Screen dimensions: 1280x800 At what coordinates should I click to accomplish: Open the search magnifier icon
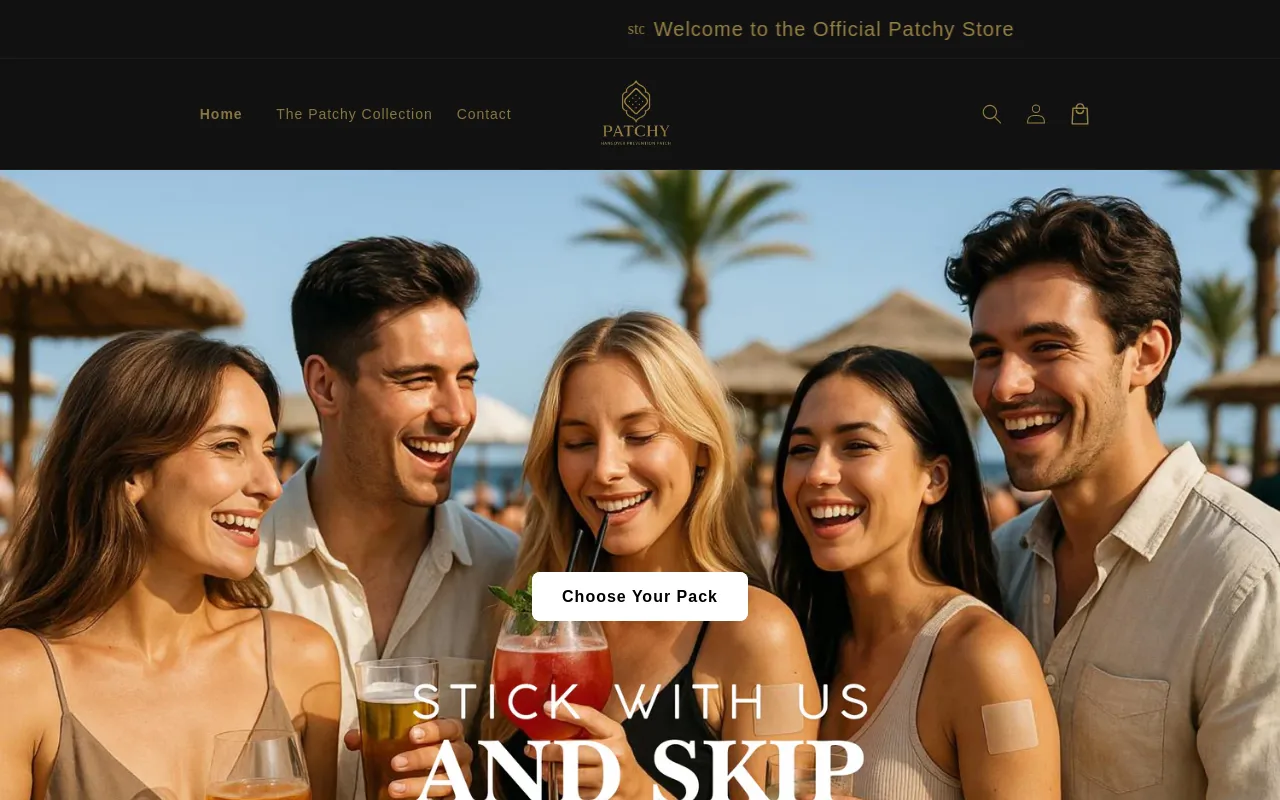click(991, 114)
